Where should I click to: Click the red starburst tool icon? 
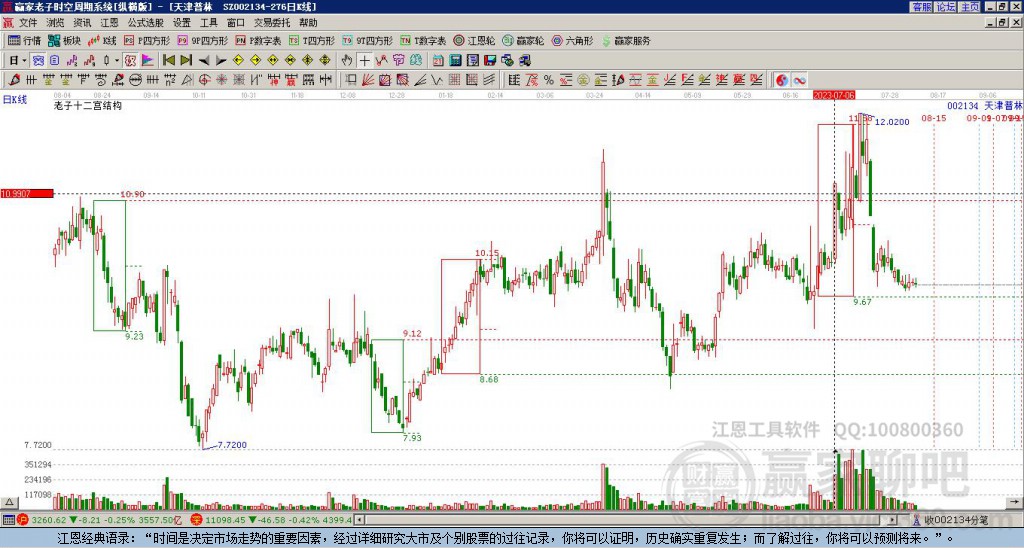pyautogui.click(x=221, y=80)
